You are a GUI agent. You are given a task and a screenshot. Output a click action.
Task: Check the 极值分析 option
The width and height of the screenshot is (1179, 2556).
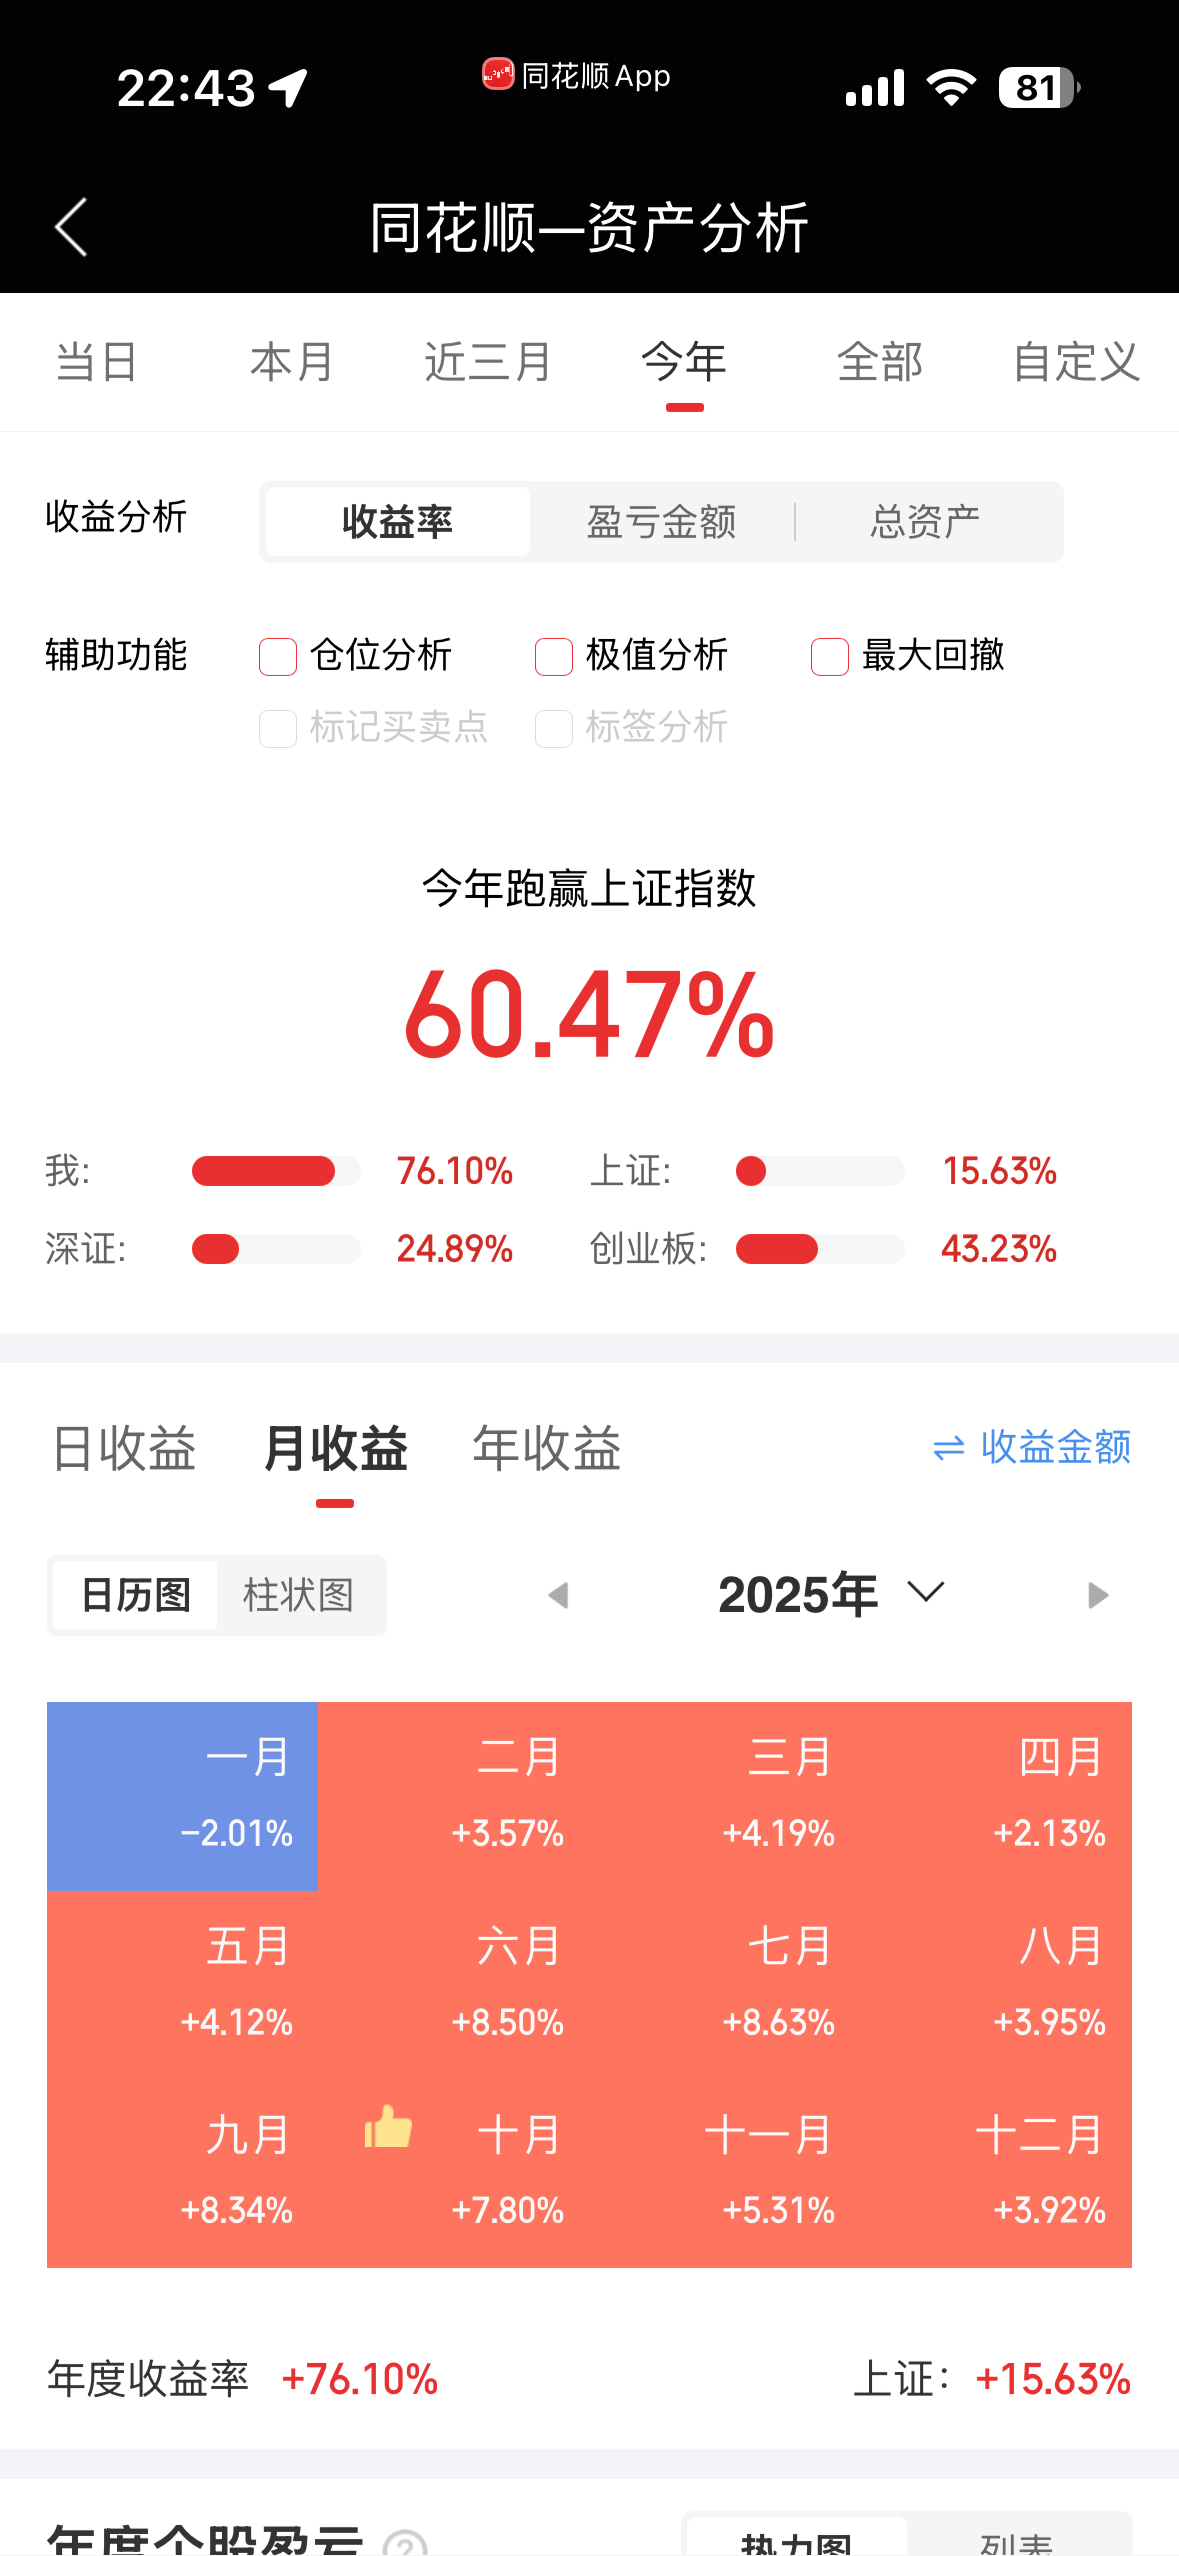(554, 657)
